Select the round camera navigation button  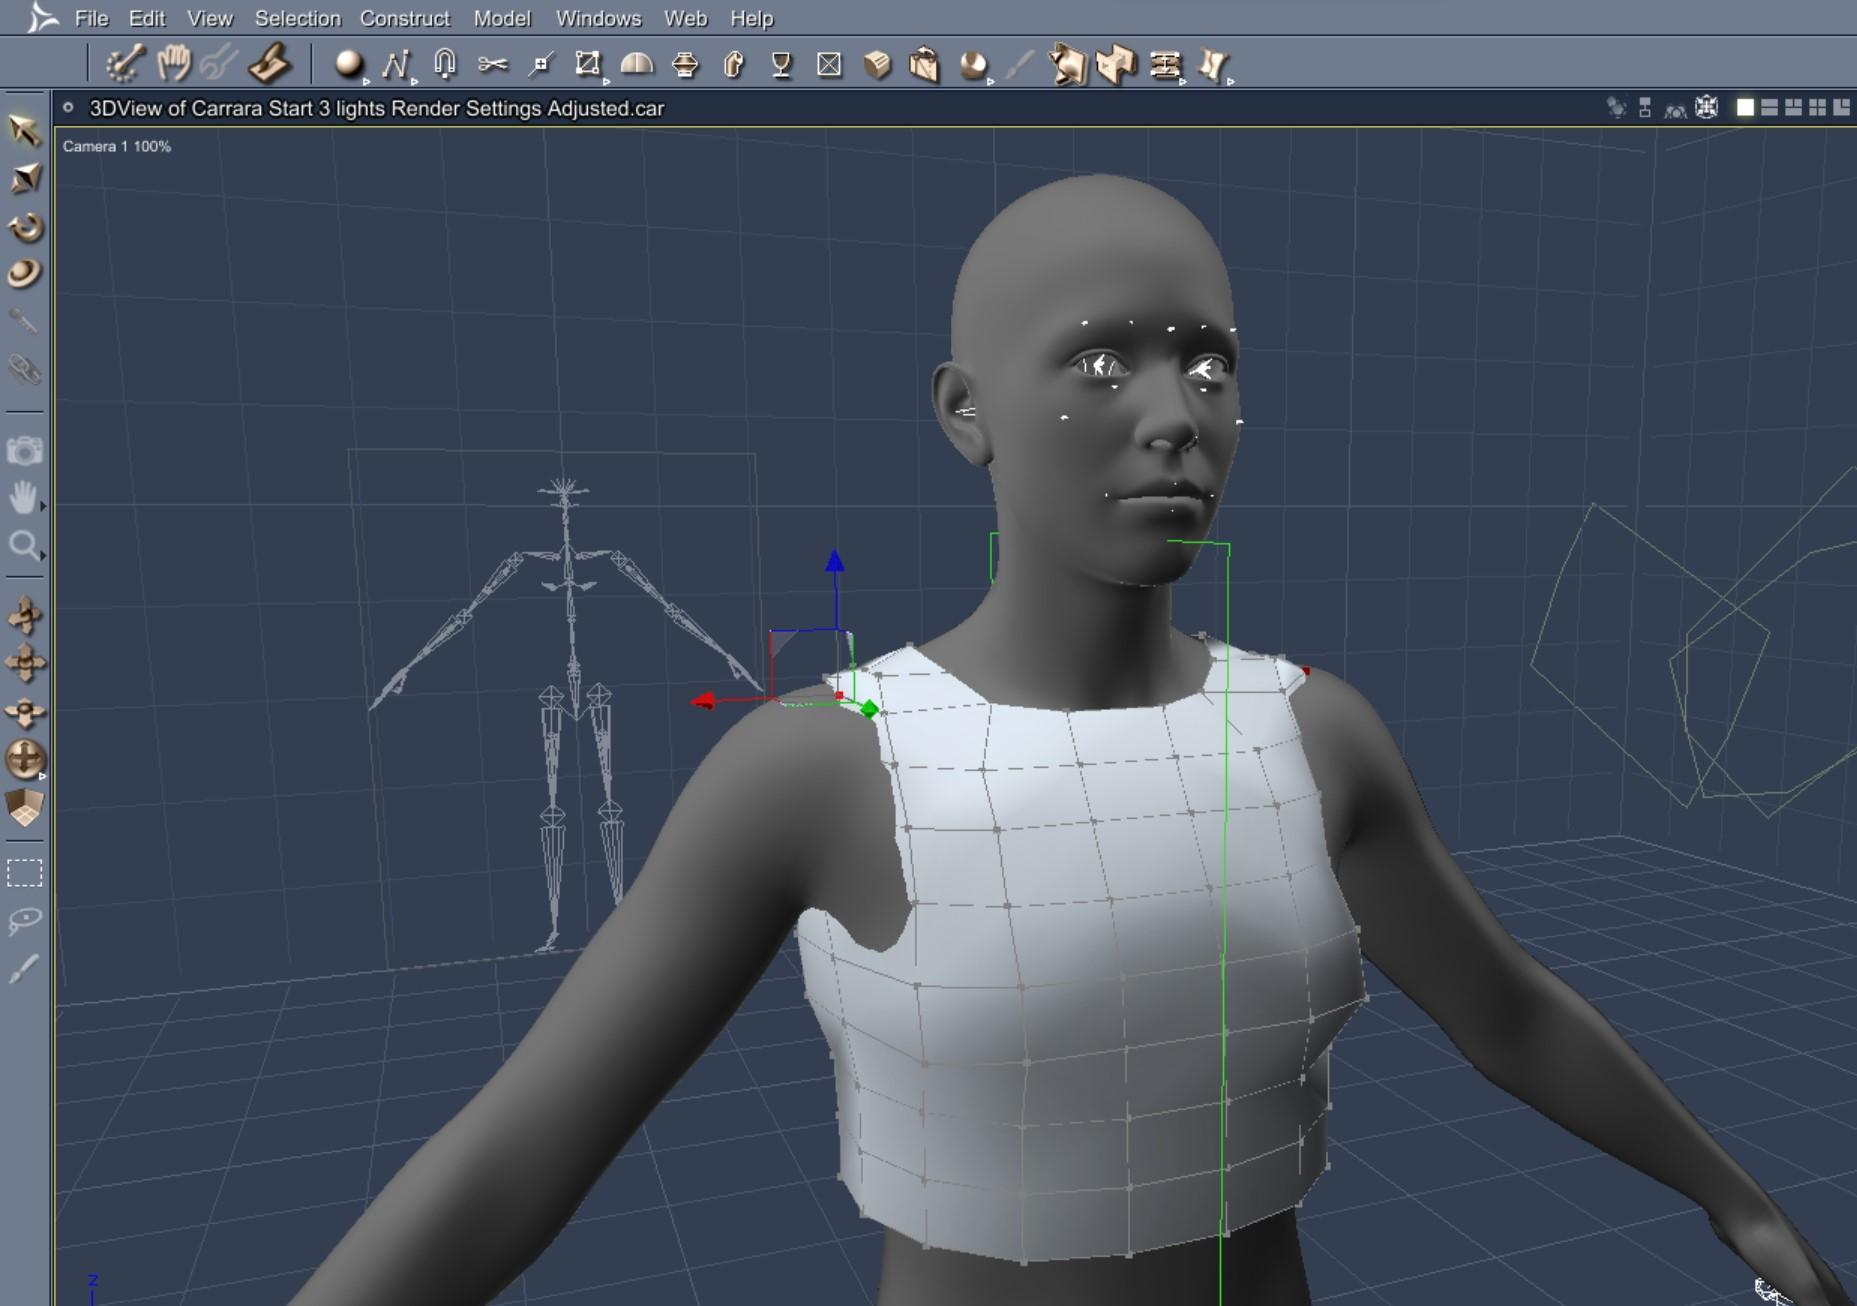click(24, 759)
